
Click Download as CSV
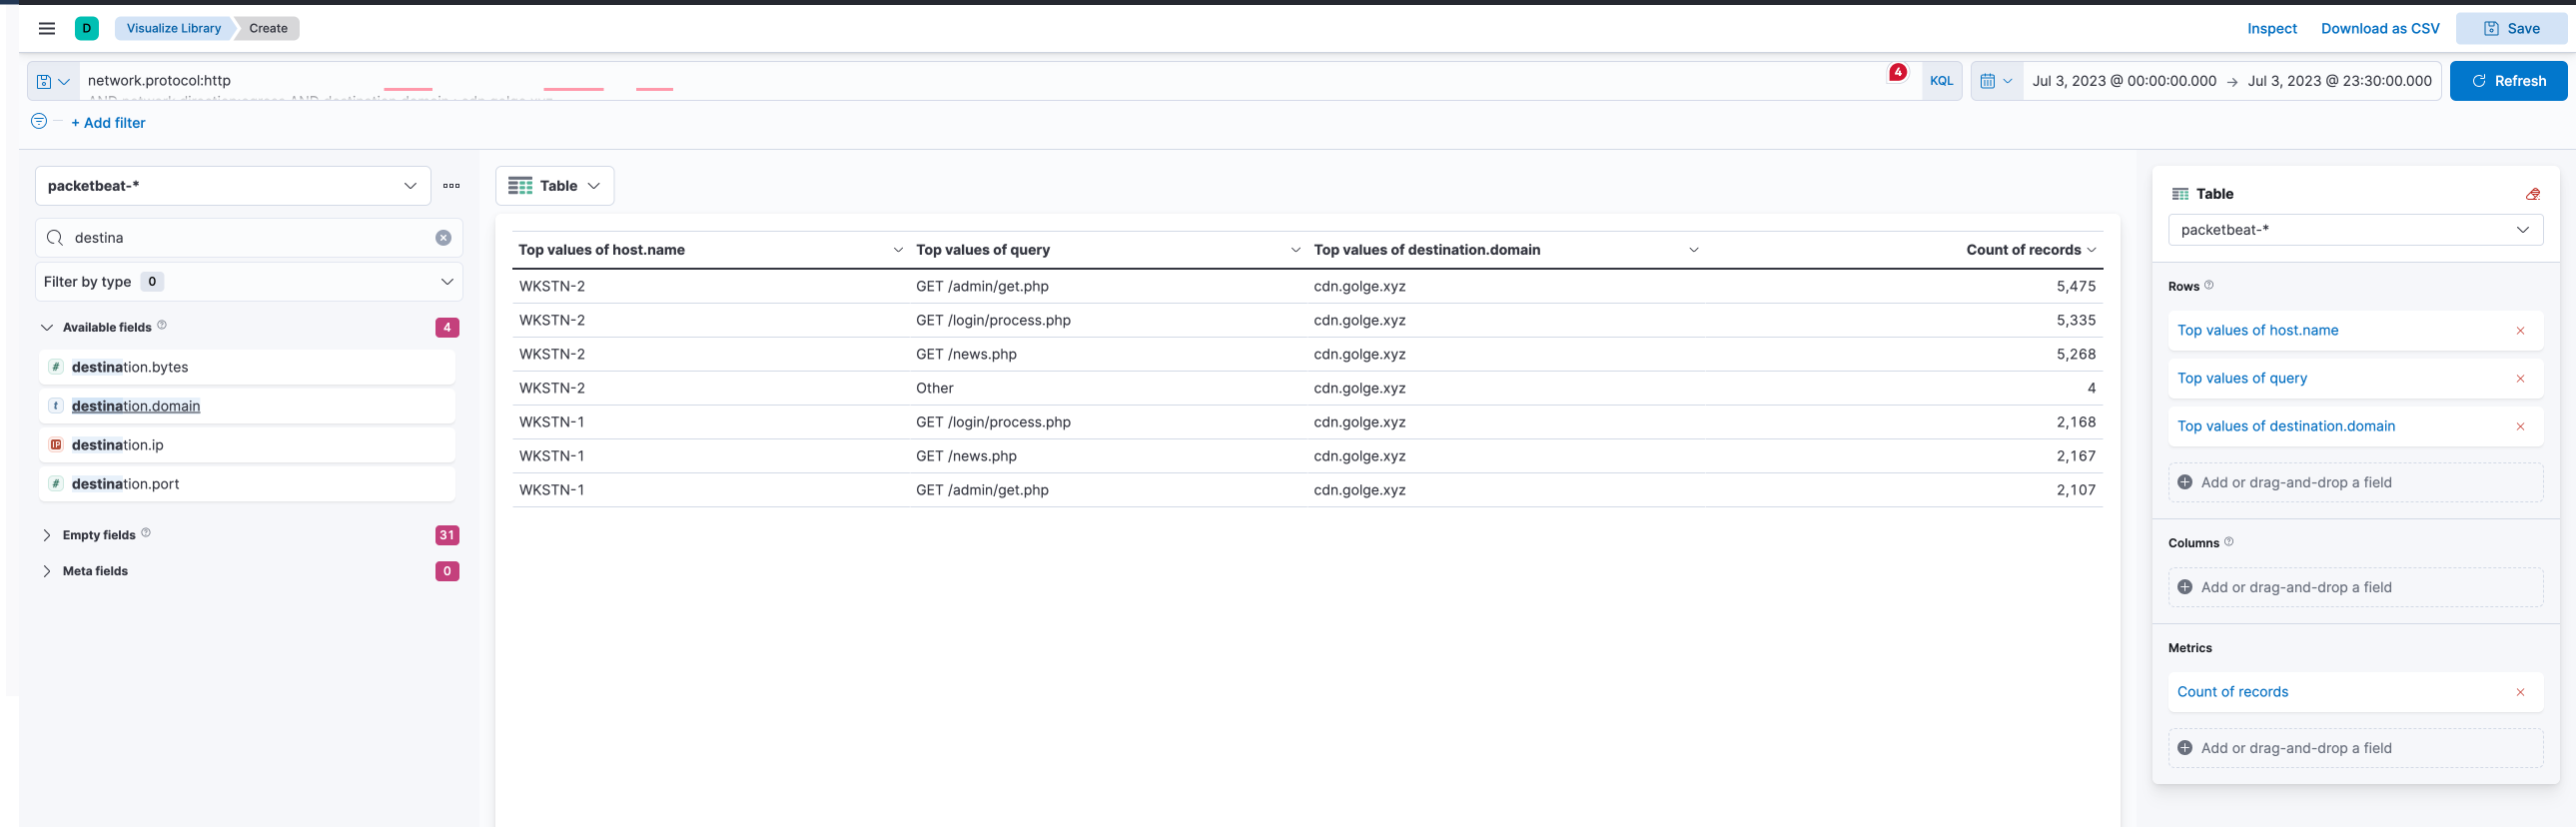(x=2380, y=28)
